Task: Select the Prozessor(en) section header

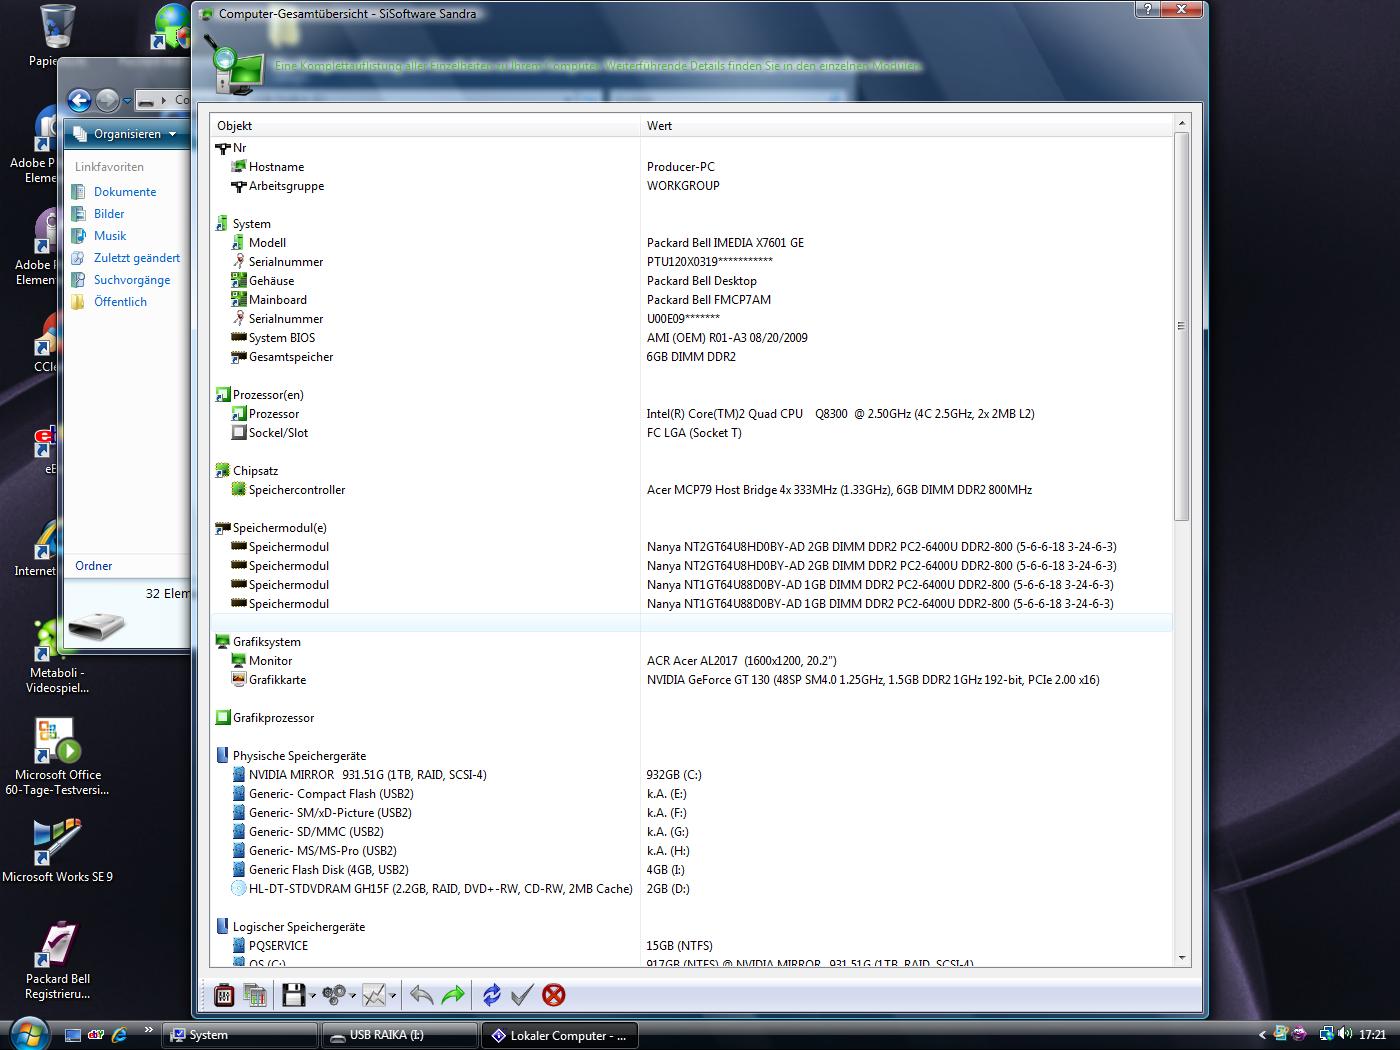Action: pos(690,395)
